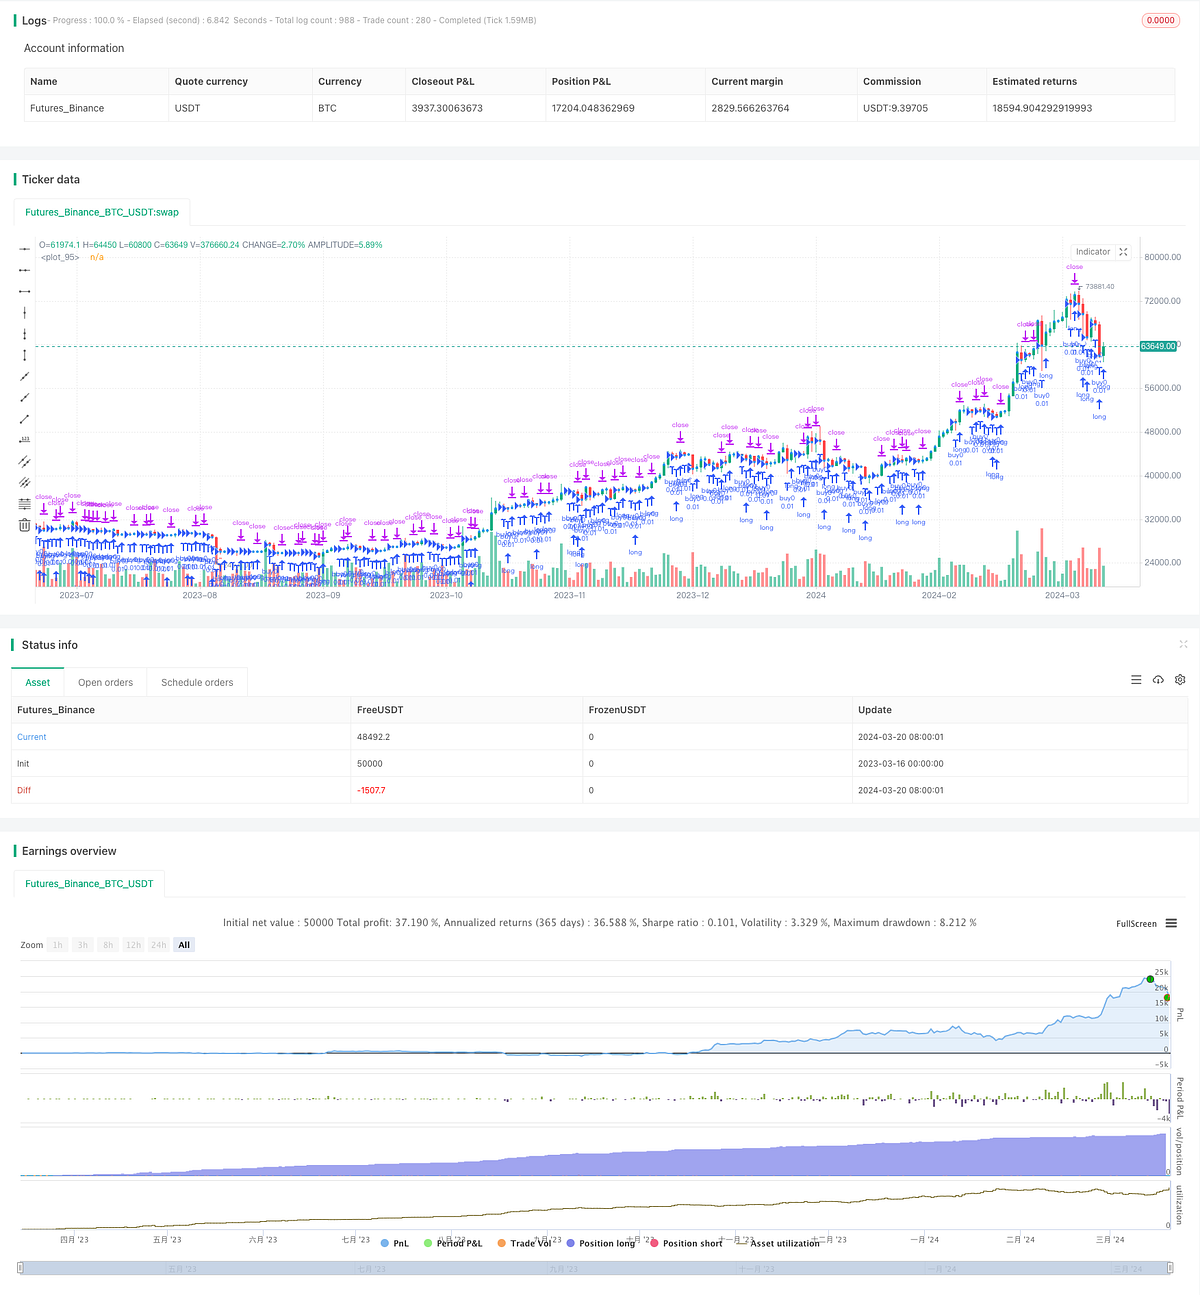
Task: Expand the chart with the fullscreen arrows icon
Action: click(x=1123, y=251)
